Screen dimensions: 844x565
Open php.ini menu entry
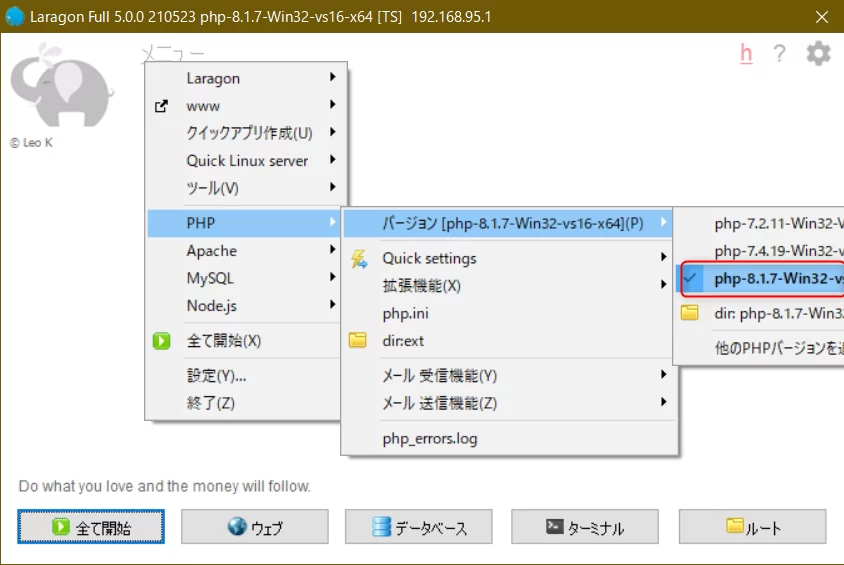coord(508,313)
